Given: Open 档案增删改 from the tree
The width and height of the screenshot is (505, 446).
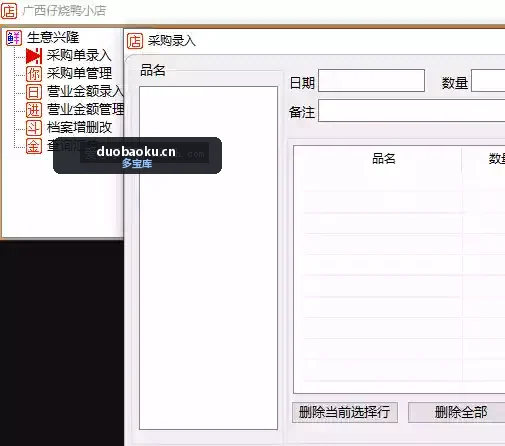Looking at the screenshot, I should pyautogui.click(x=79, y=127).
